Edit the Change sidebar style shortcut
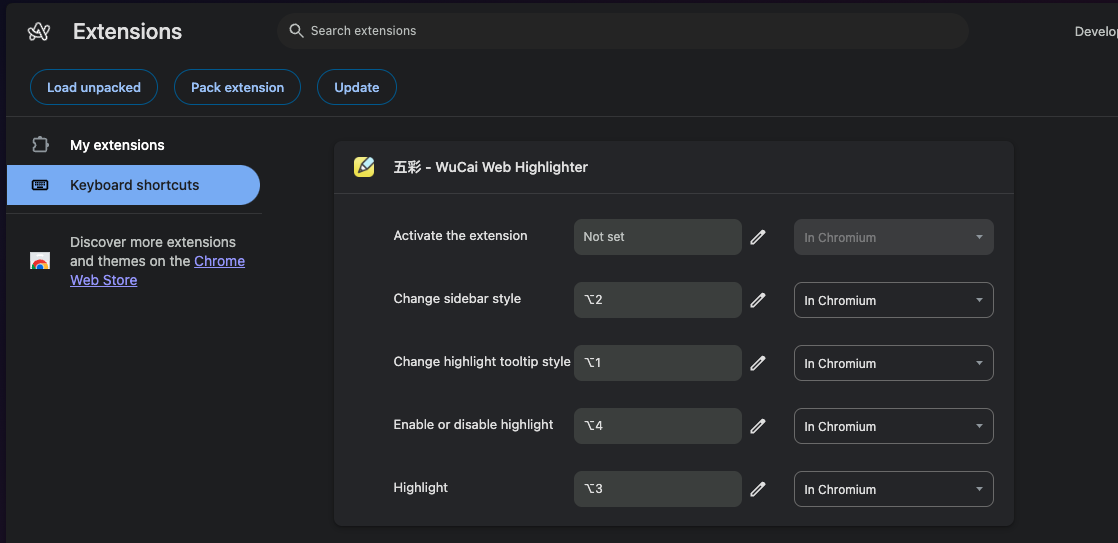 [758, 300]
